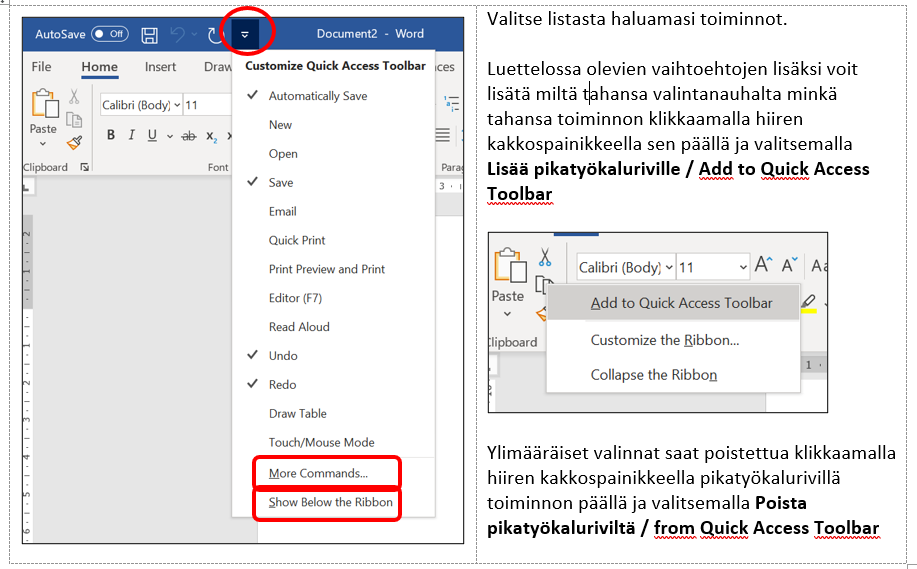Apply Strikethrough formatting
Image resolution: width=917 pixels, height=569 pixels.
pos(187,136)
